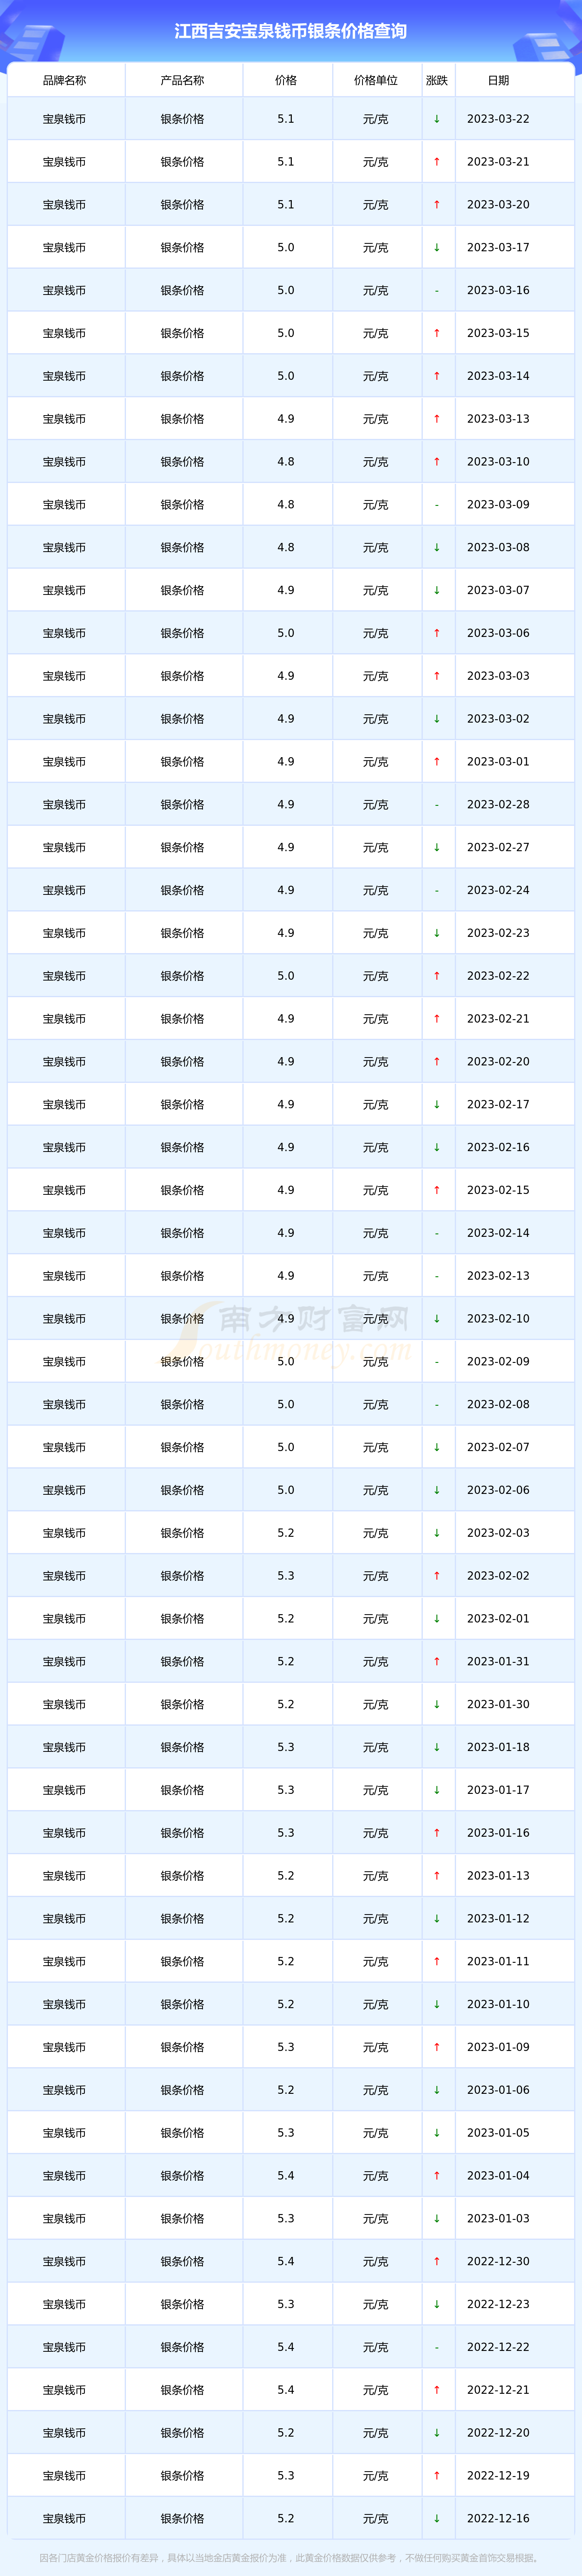Click the price 5.2 in the 2023-01-30 row
This screenshot has width=582, height=2576.
(x=286, y=1705)
